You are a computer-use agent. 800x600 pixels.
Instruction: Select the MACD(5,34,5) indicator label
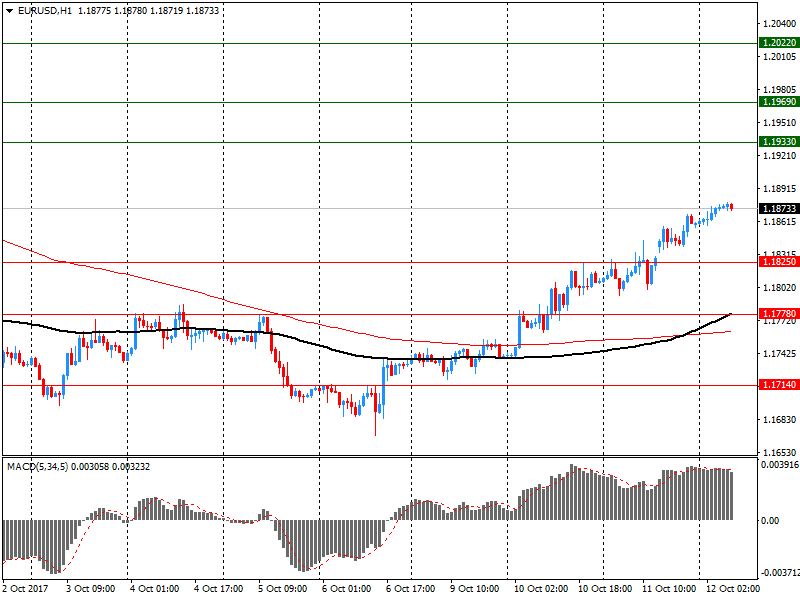[37, 467]
